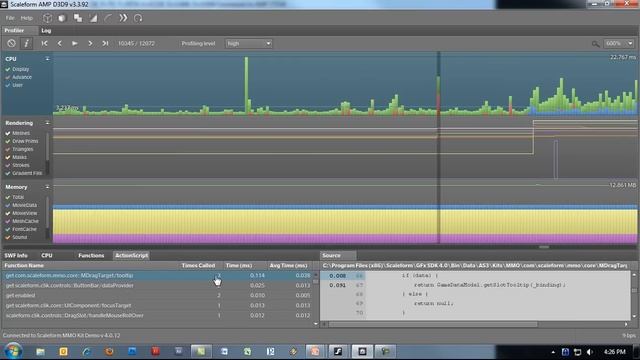Viewport: 640px width, 360px height.
Task: Toggle the Display CPU checkbox
Action: point(8,69)
